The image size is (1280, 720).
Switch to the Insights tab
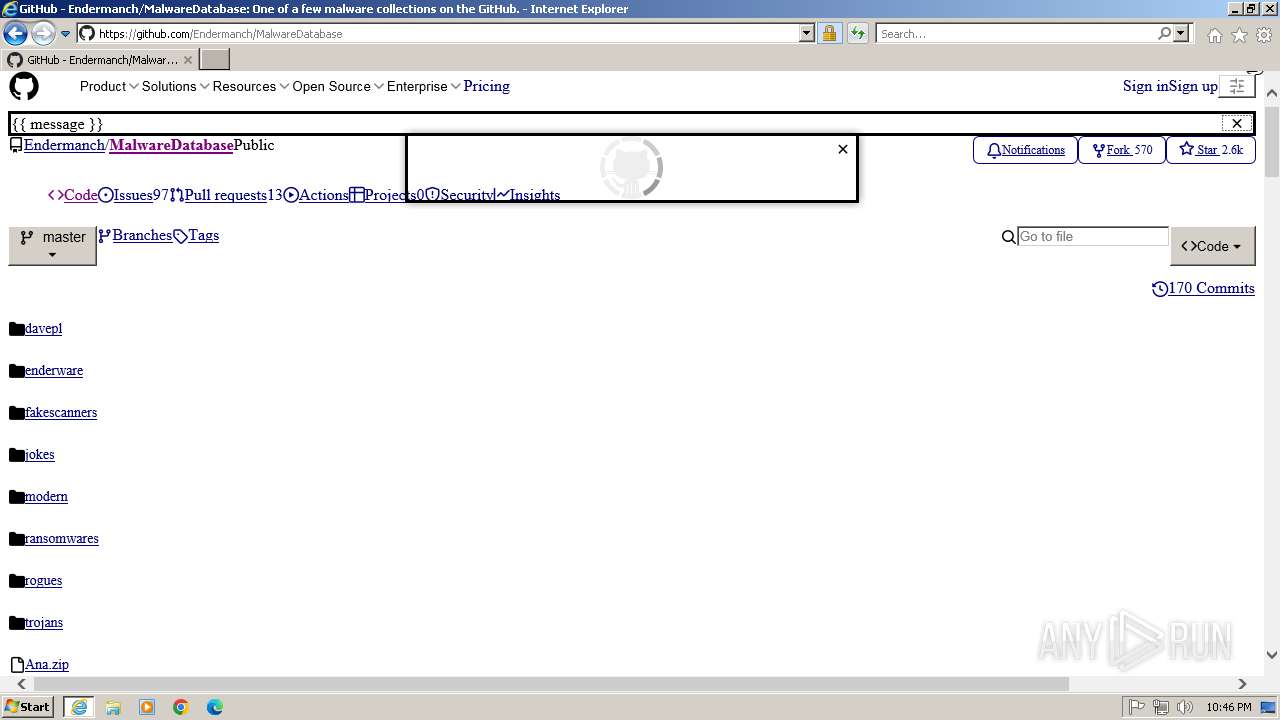pyautogui.click(x=528, y=195)
